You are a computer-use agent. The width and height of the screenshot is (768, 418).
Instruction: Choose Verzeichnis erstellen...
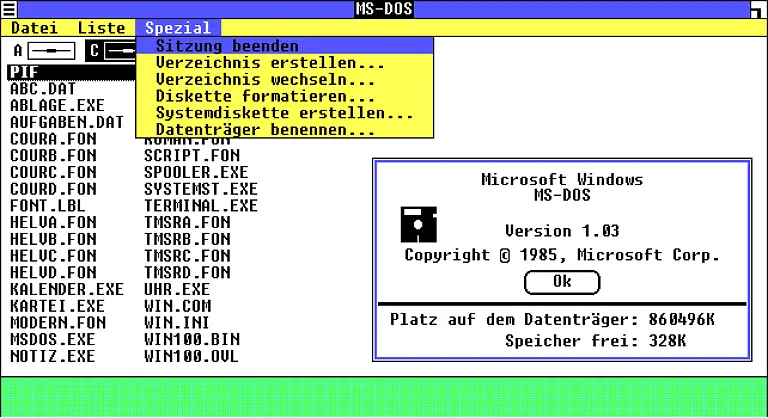tap(285, 63)
